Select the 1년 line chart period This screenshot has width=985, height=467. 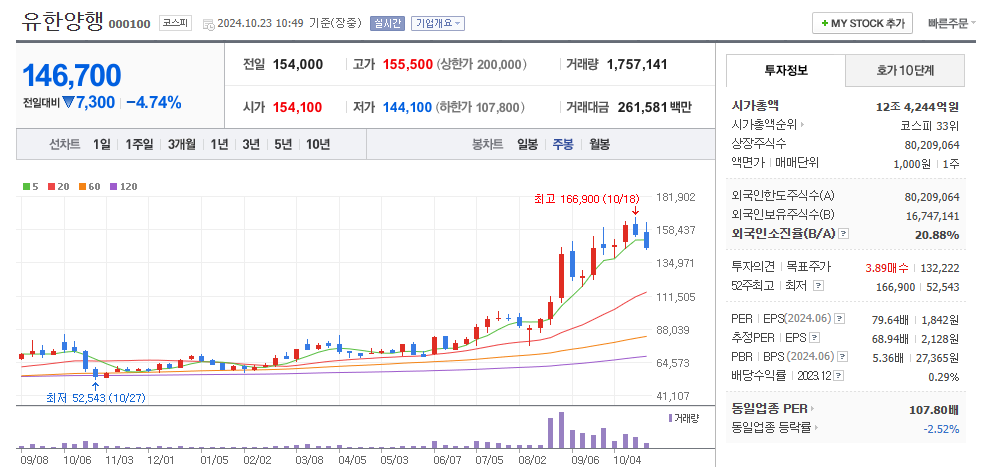click(219, 144)
